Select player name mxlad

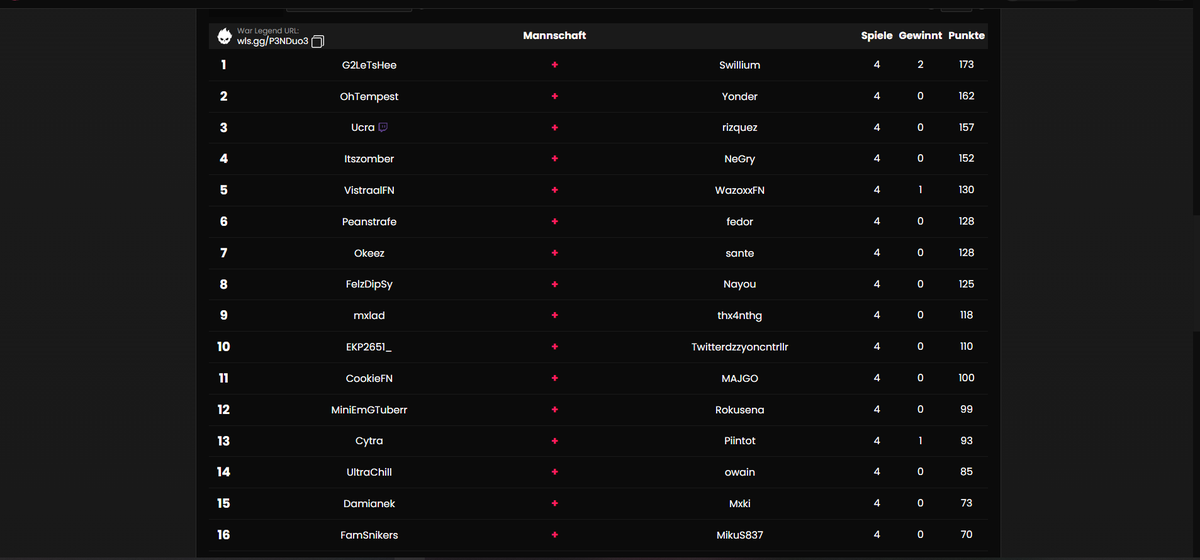pyautogui.click(x=369, y=316)
